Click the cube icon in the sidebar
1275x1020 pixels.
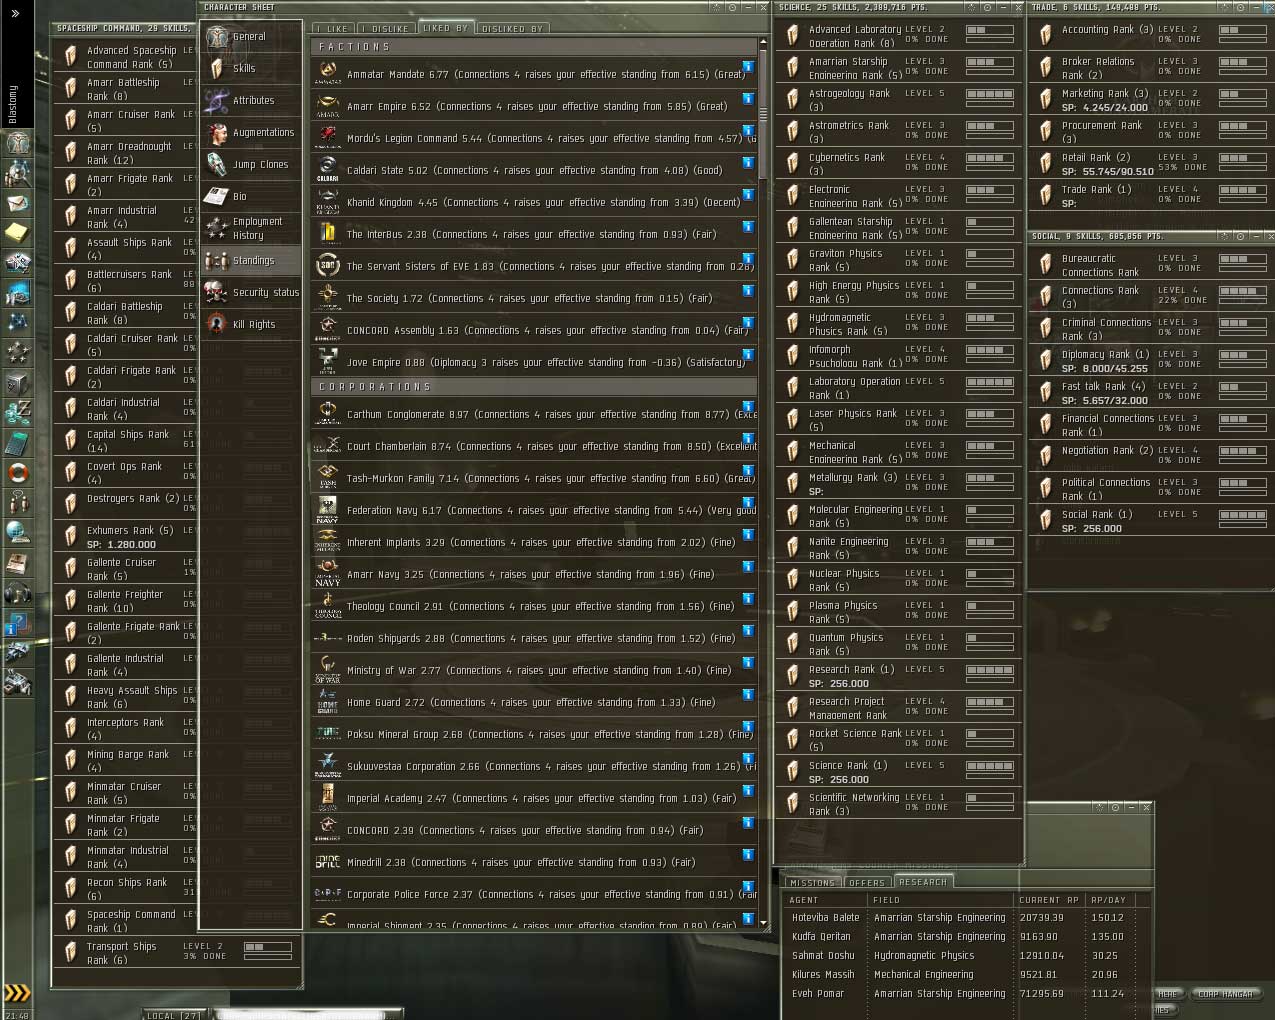(x=17, y=383)
